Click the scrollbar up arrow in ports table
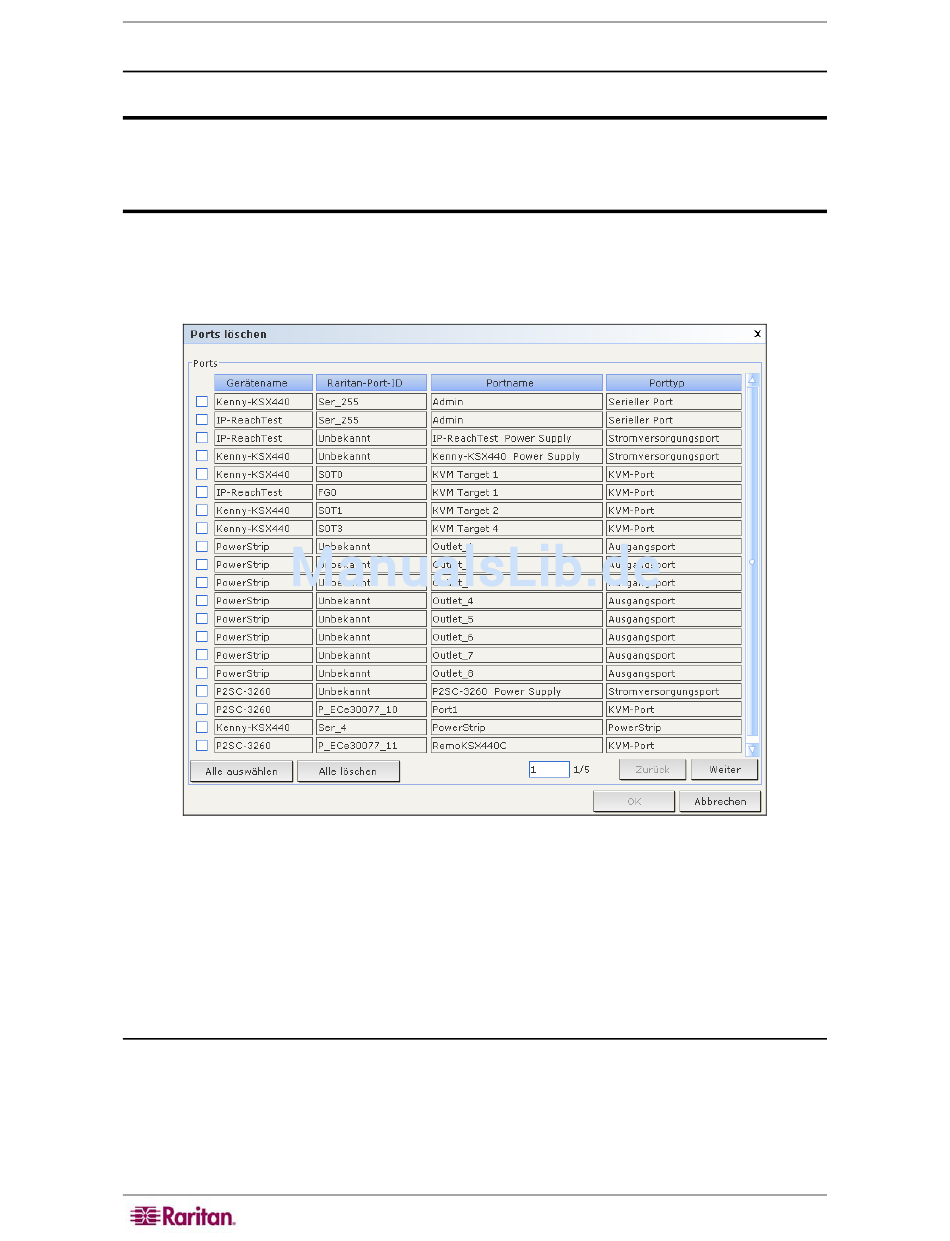This screenshot has height=1241, width=950. coord(752,380)
